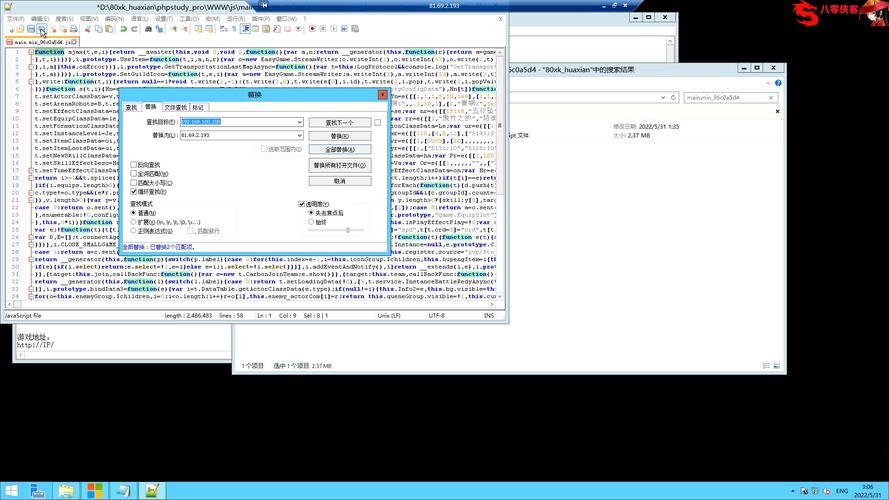Click the Paste toolbar icon

coord(109,29)
